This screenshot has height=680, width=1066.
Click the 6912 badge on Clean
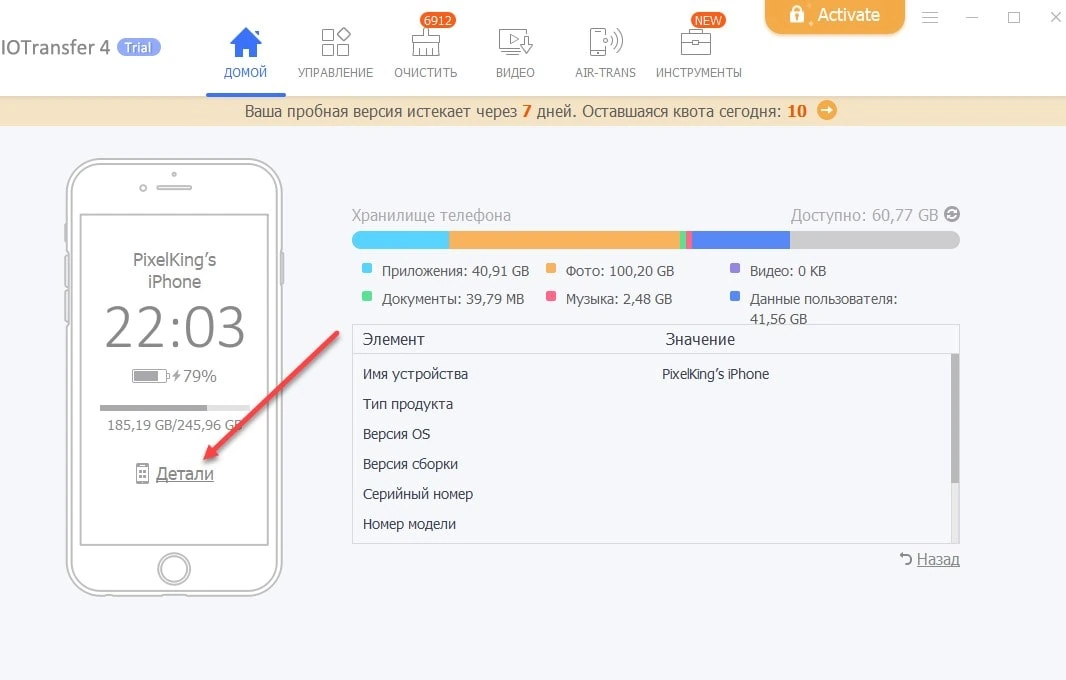(x=437, y=20)
